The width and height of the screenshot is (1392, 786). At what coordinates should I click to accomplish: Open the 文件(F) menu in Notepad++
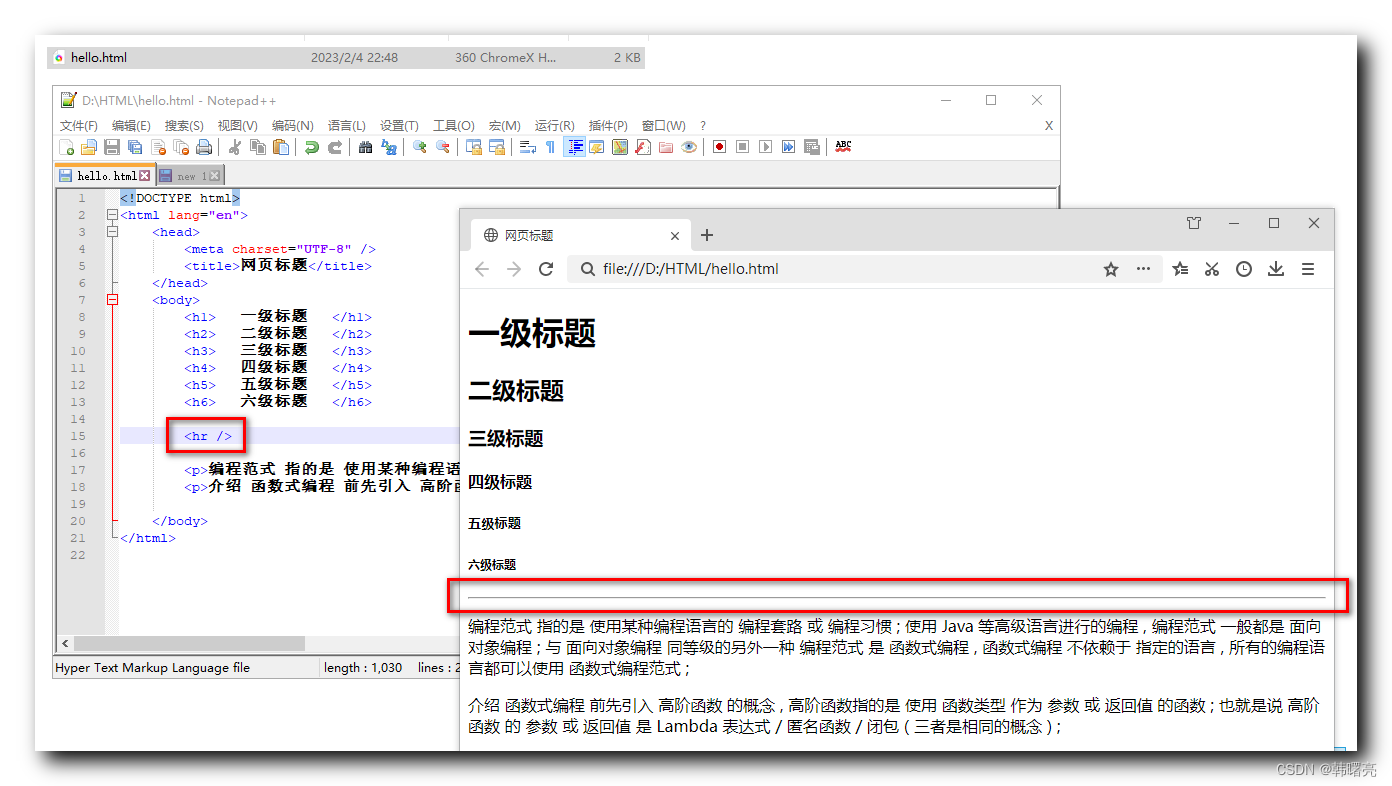(x=79, y=125)
